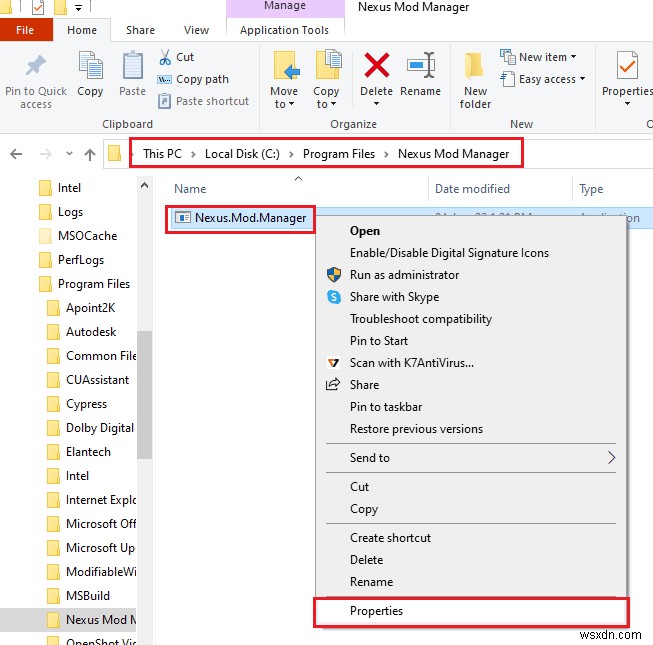The height and width of the screenshot is (645, 653).
Task: Open recent locations dropdown chevron
Action: coord(69,154)
